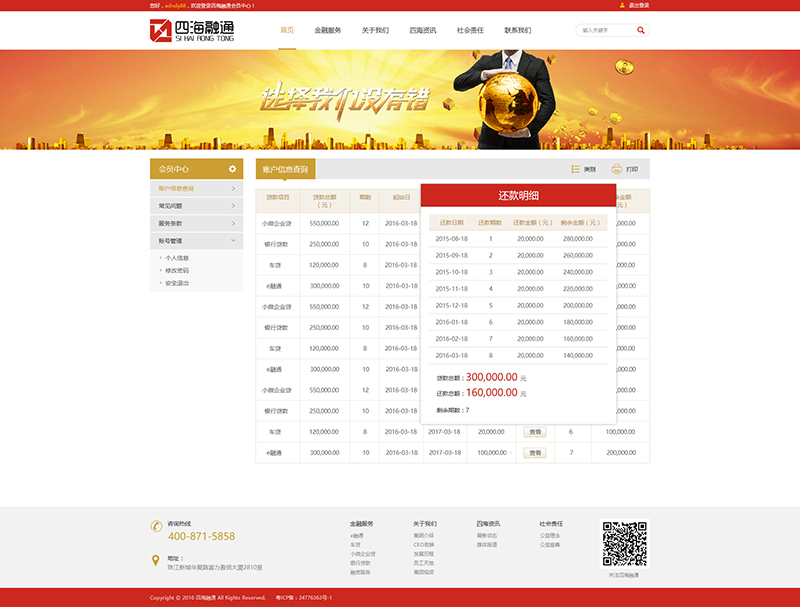Image resolution: width=800 pixels, height=607 pixels.
Task: Click the red 300,000.00 loan total
Action: (492, 377)
